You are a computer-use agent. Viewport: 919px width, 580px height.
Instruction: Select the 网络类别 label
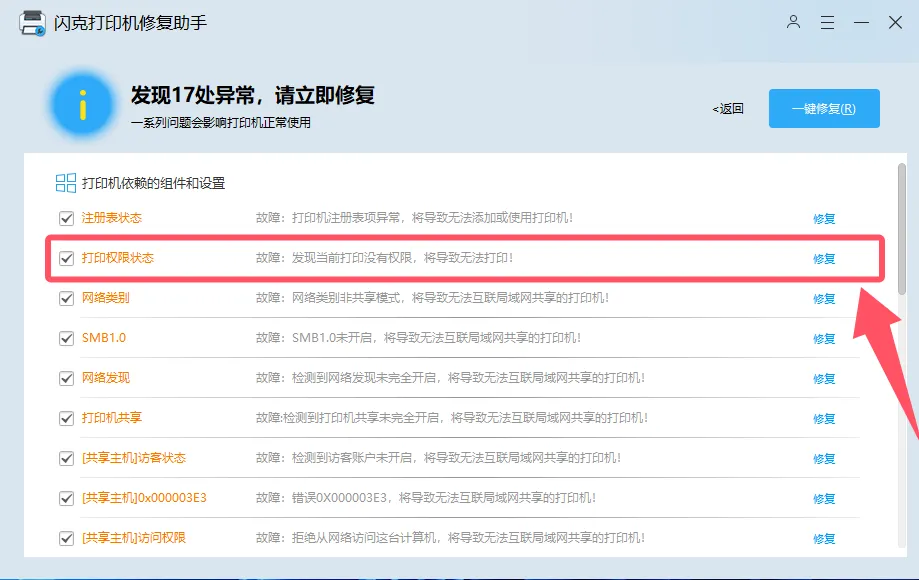click(x=105, y=298)
